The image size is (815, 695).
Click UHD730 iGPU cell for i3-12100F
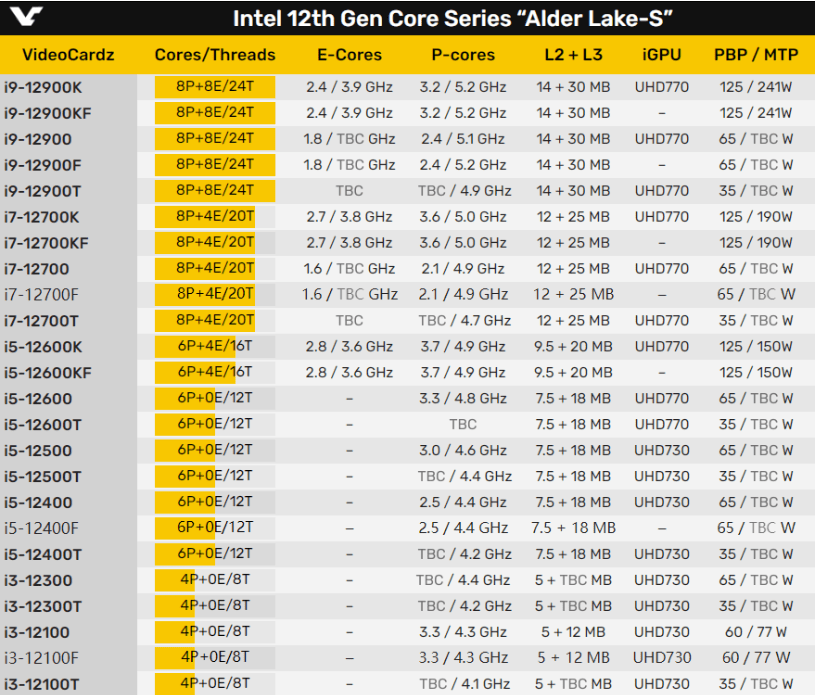click(662, 659)
